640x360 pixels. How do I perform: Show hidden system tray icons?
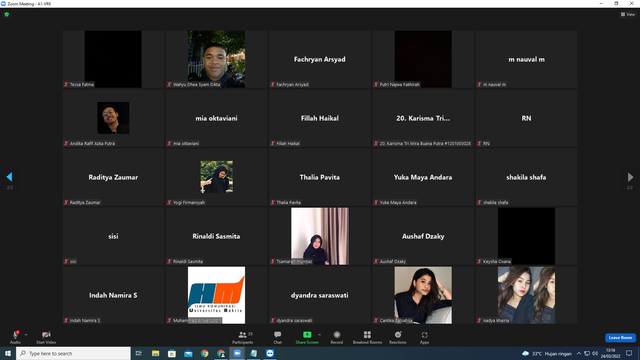tap(578, 353)
